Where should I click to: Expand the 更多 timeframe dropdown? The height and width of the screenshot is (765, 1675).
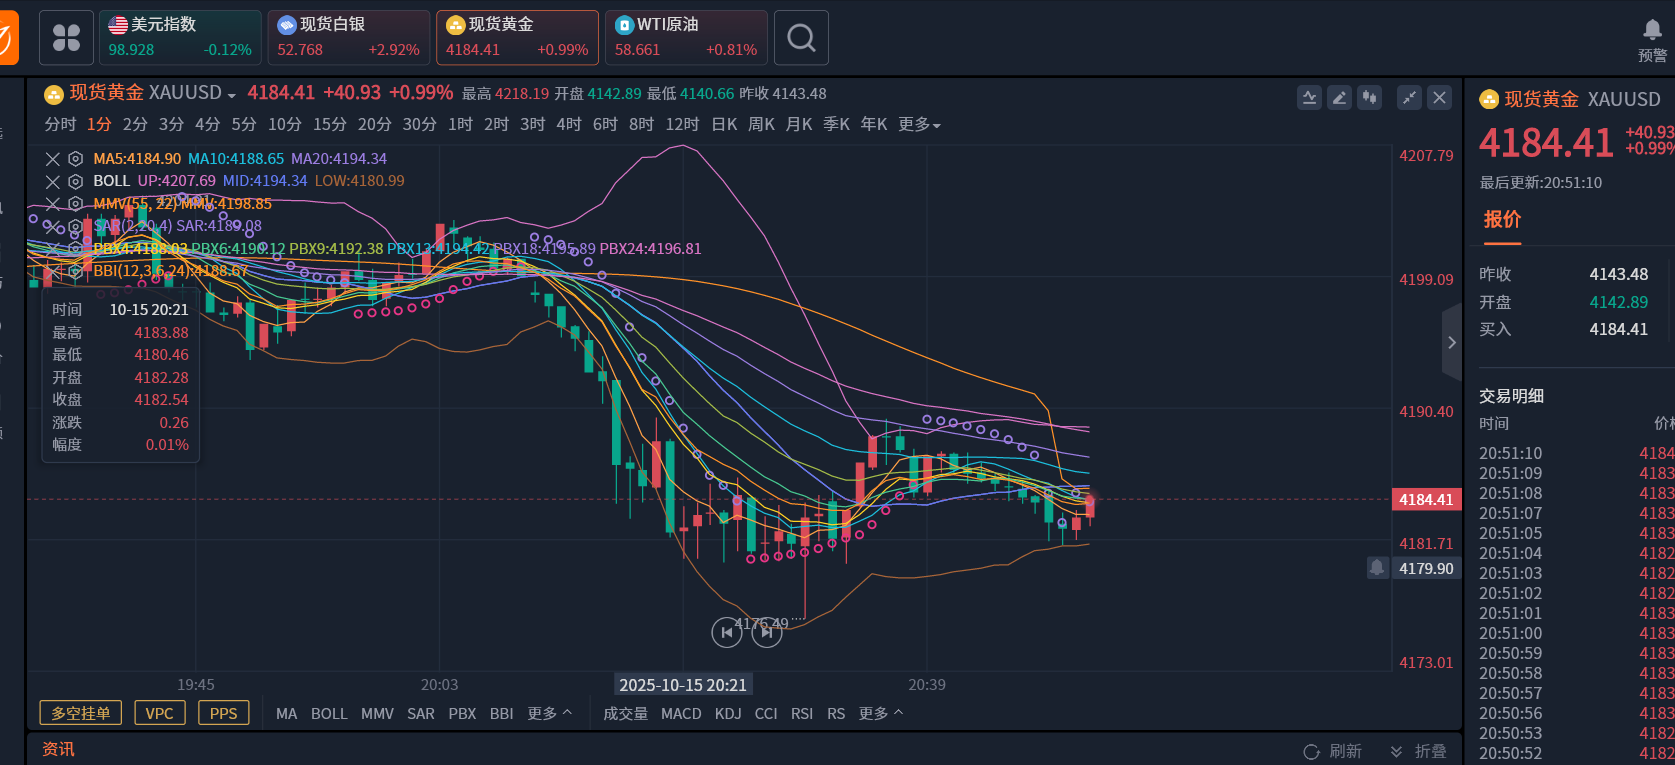[x=919, y=124]
